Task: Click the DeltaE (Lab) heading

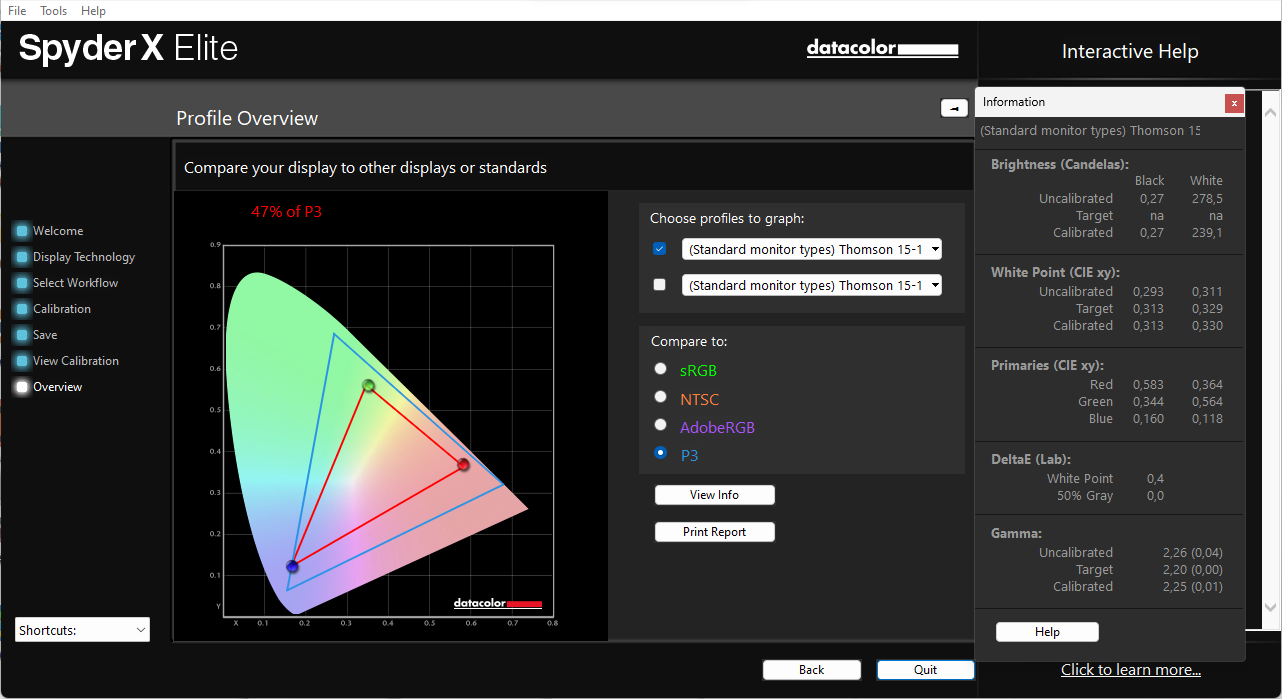Action: 1031,459
